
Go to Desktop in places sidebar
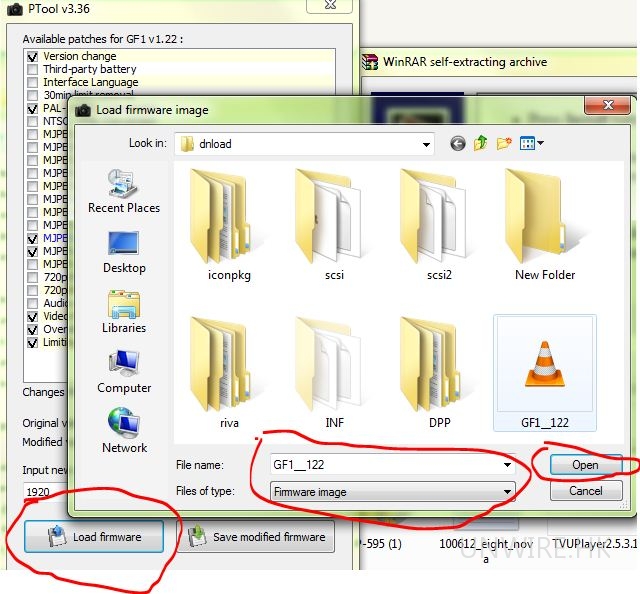click(124, 252)
